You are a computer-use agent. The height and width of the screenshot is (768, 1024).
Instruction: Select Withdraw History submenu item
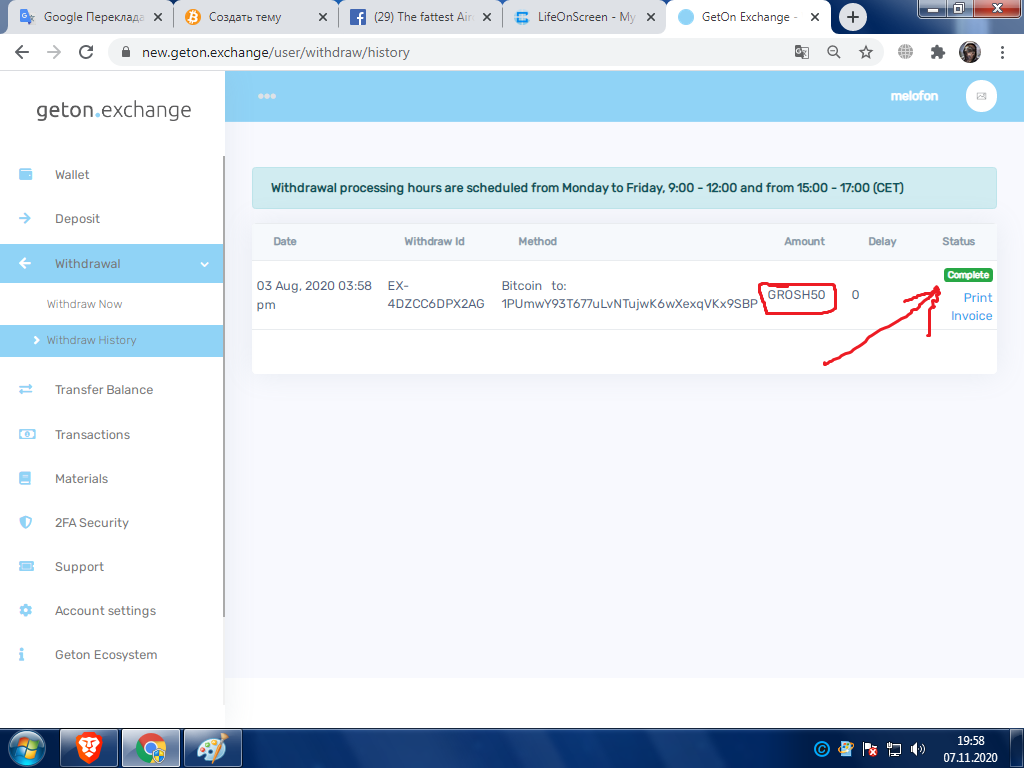coord(91,340)
